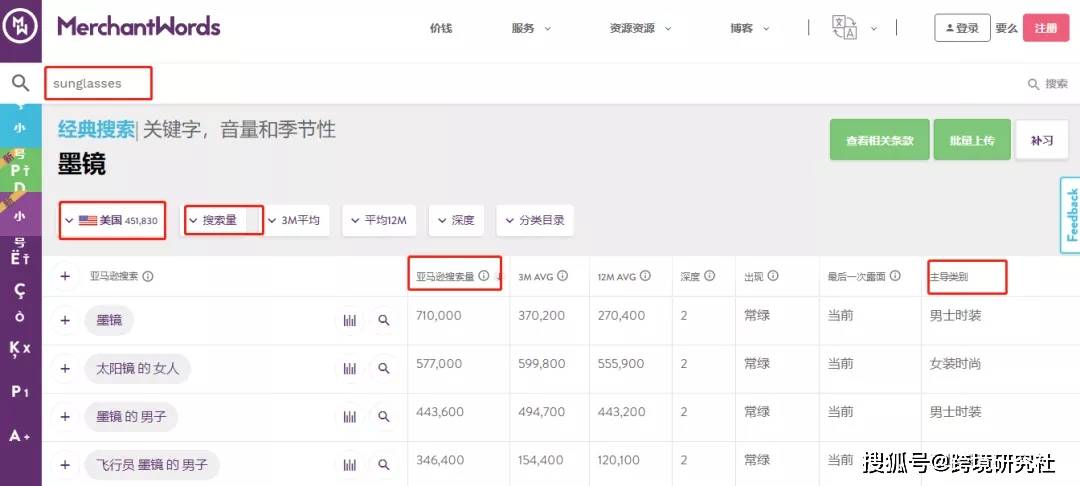1080x486 pixels.
Task: Click info icon next to 出现 header
Action: [x=773, y=276]
